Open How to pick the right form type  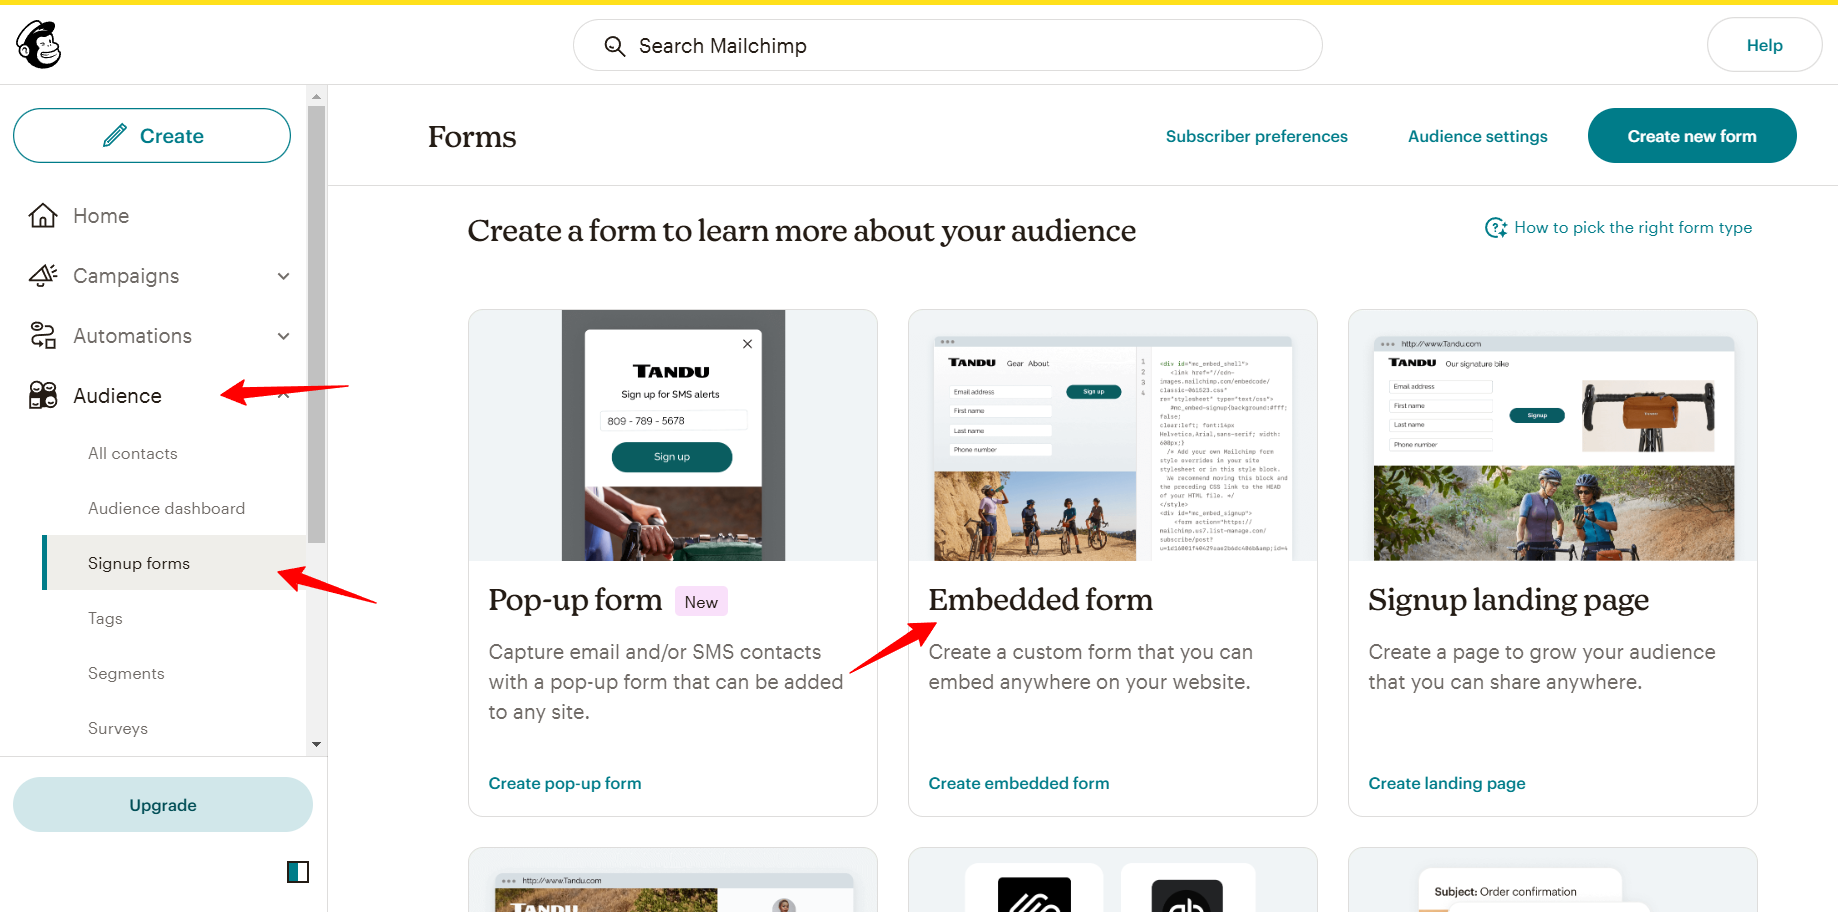(1633, 228)
